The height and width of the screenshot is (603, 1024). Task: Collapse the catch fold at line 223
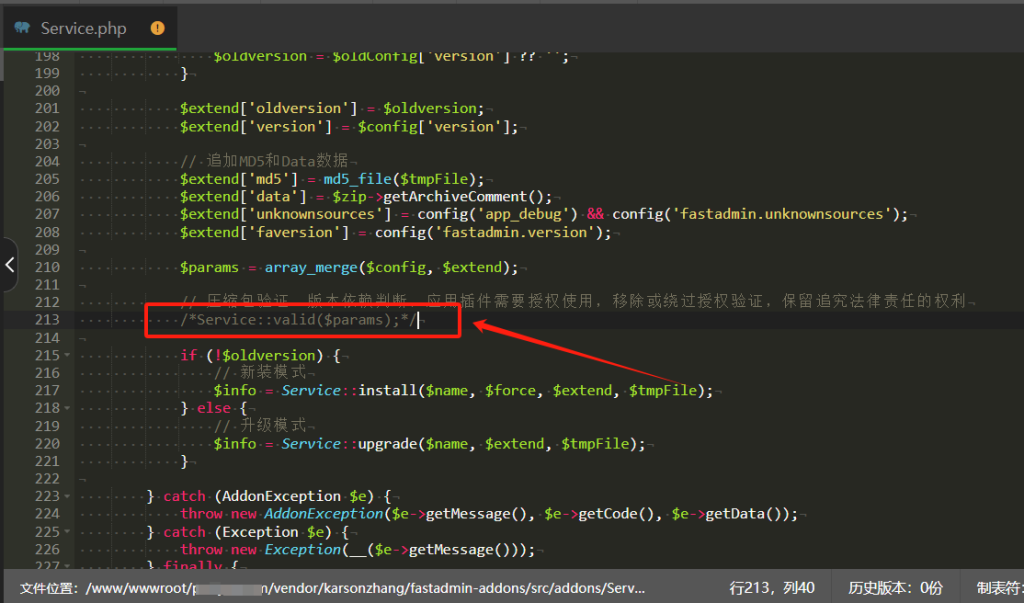click(67, 497)
